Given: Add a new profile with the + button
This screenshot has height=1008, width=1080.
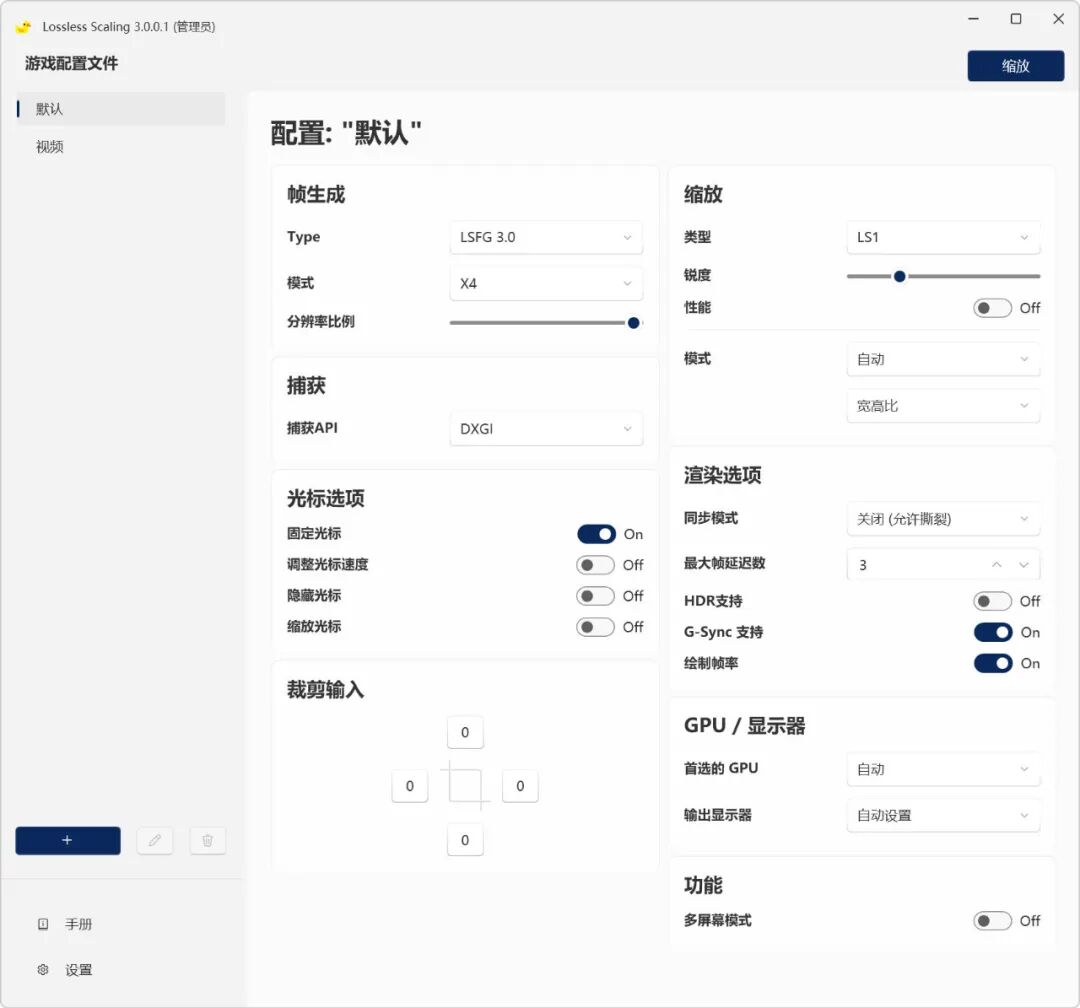Looking at the screenshot, I should (x=67, y=841).
